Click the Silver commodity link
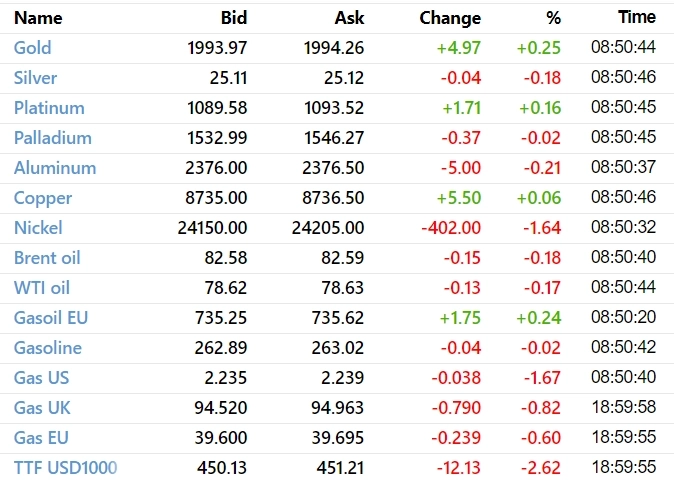 (x=36, y=78)
